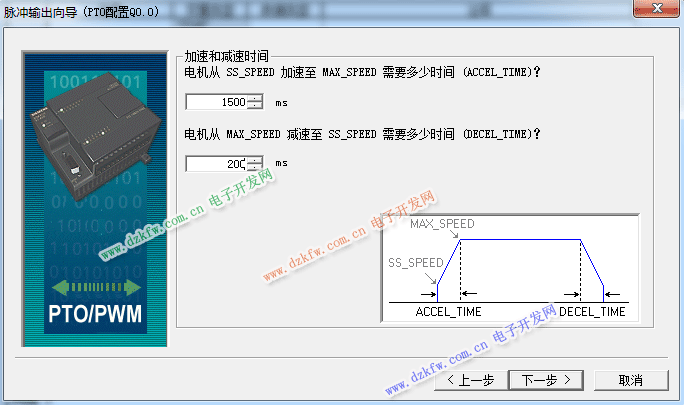Click the ACCEL_TIME label under the diagram
The image size is (684, 405).
pyautogui.click(x=448, y=312)
